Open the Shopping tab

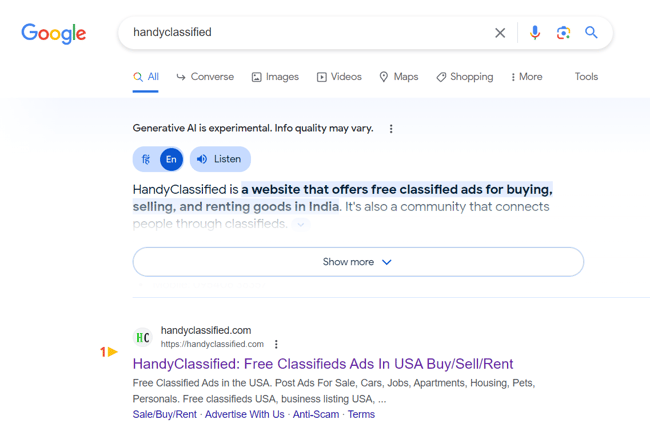pos(465,77)
